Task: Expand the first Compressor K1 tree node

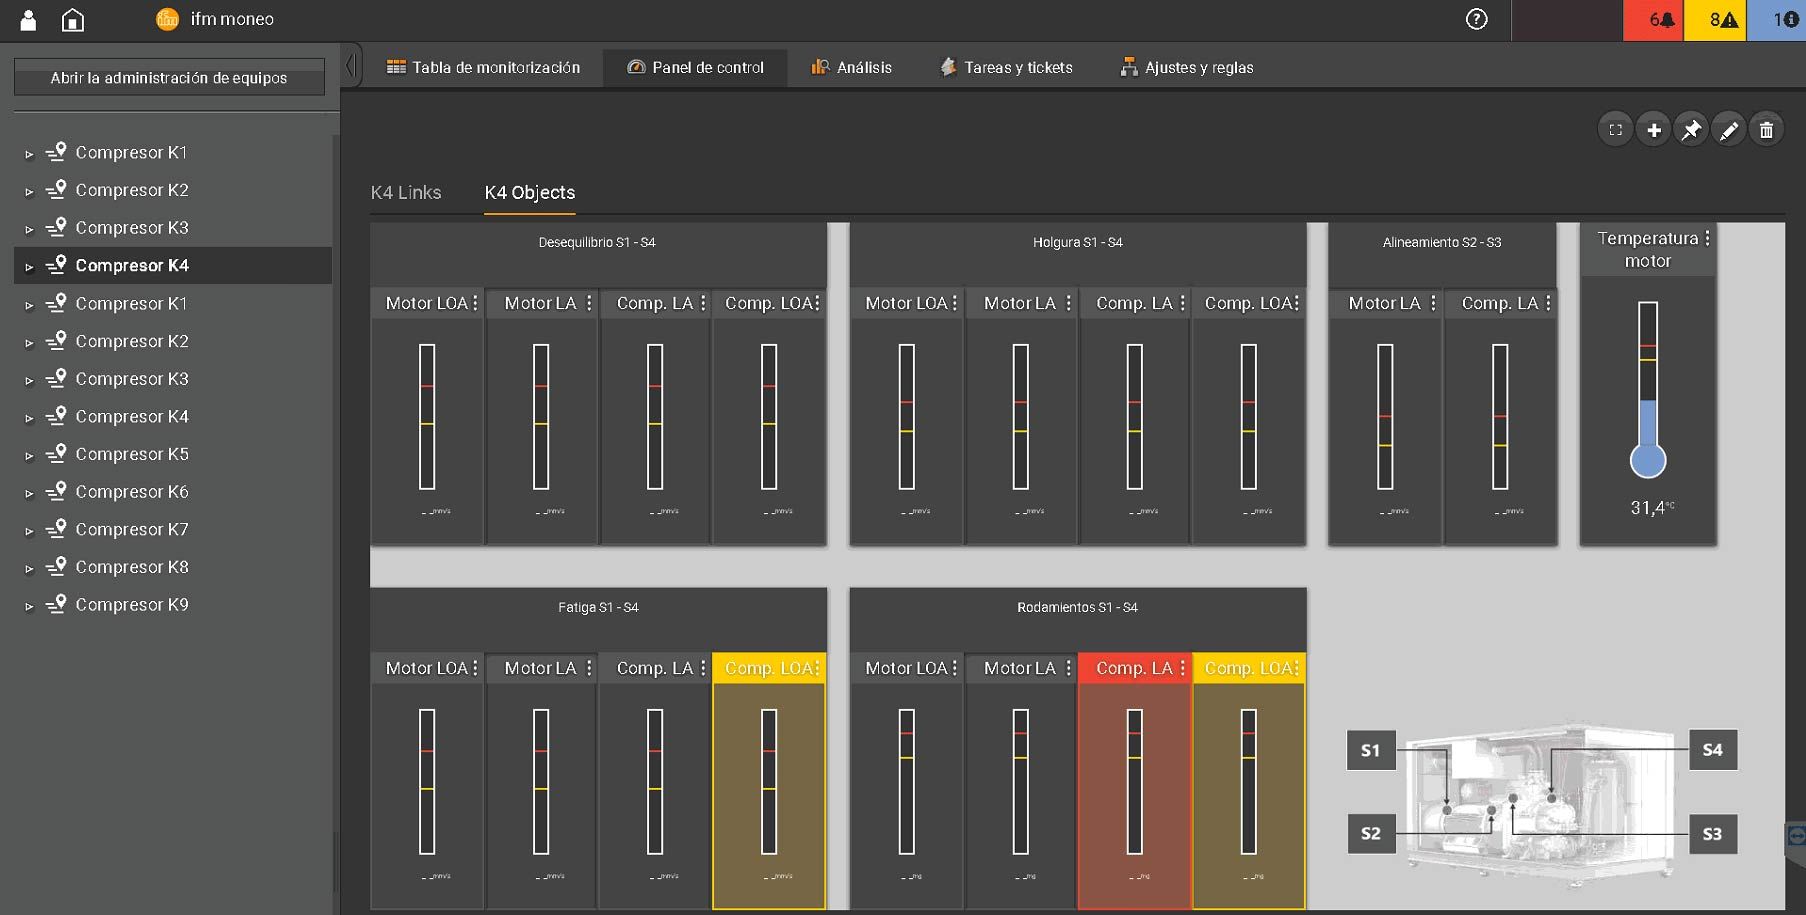Action: point(29,154)
